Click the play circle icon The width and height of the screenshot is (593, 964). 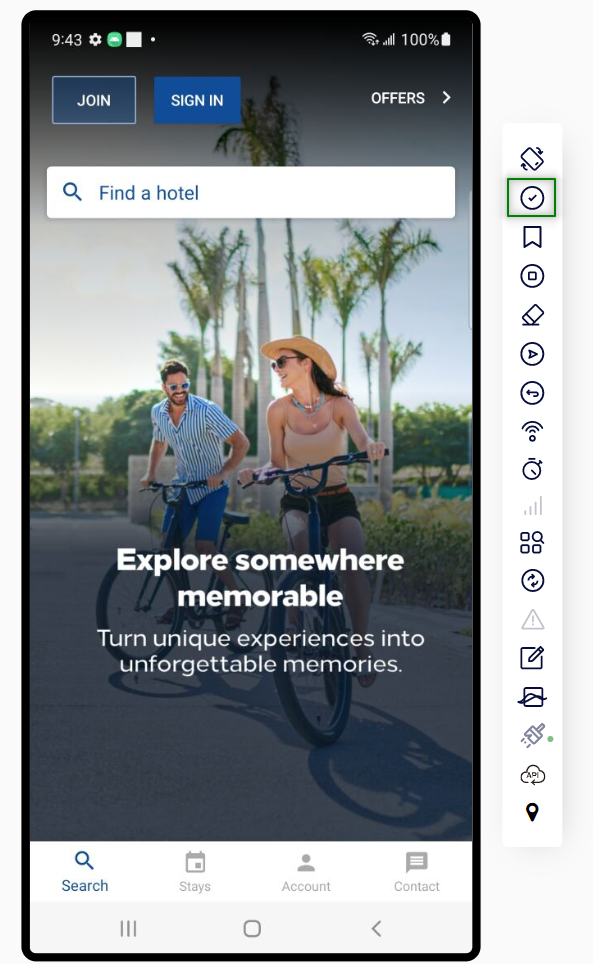point(532,354)
